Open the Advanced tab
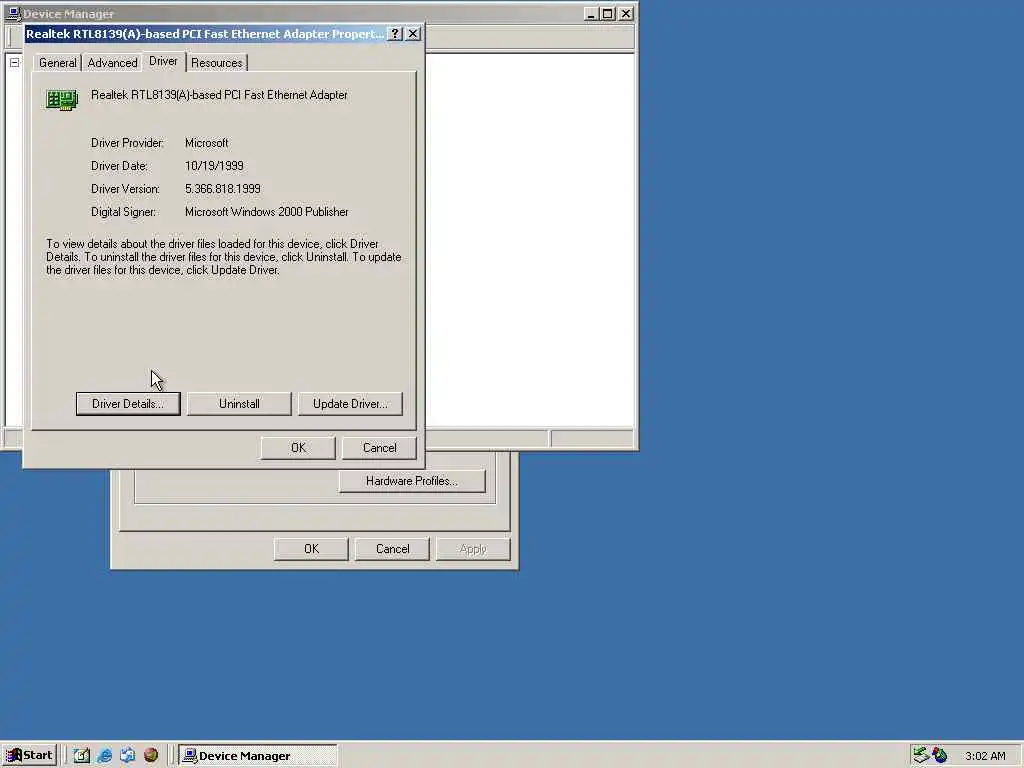Viewport: 1024px width, 768px height. click(x=112, y=63)
